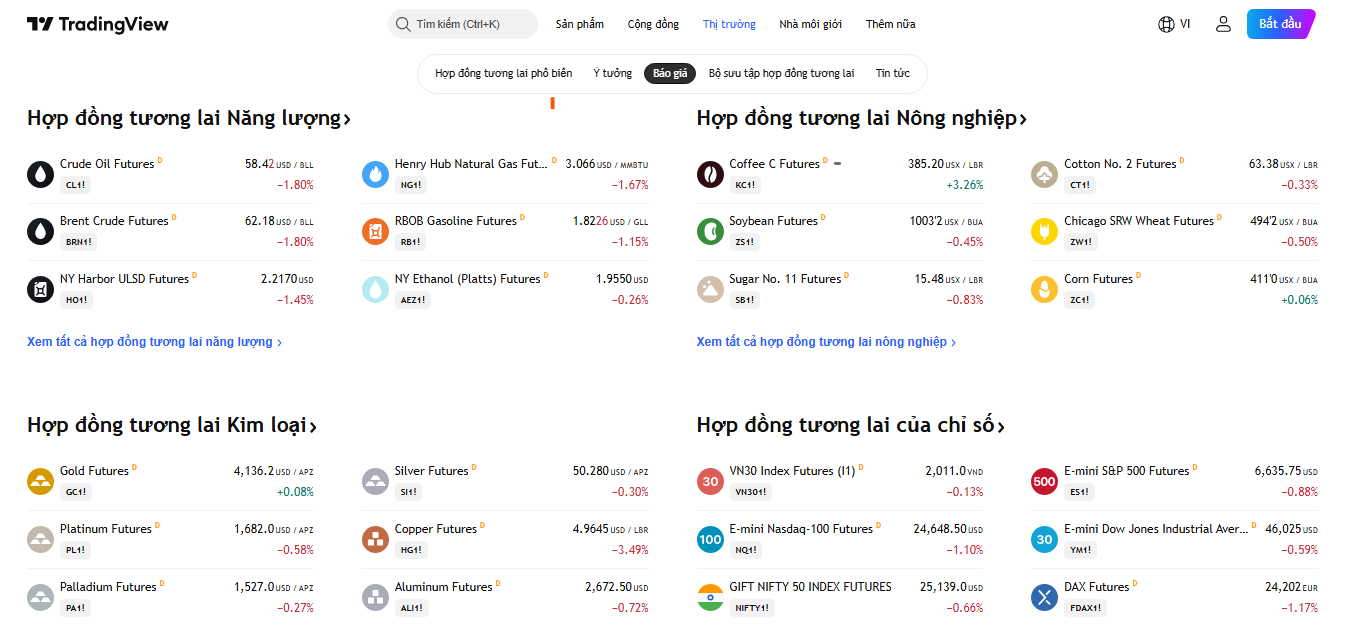
Task: Click the Coffee C Futures bean icon
Action: point(710,174)
